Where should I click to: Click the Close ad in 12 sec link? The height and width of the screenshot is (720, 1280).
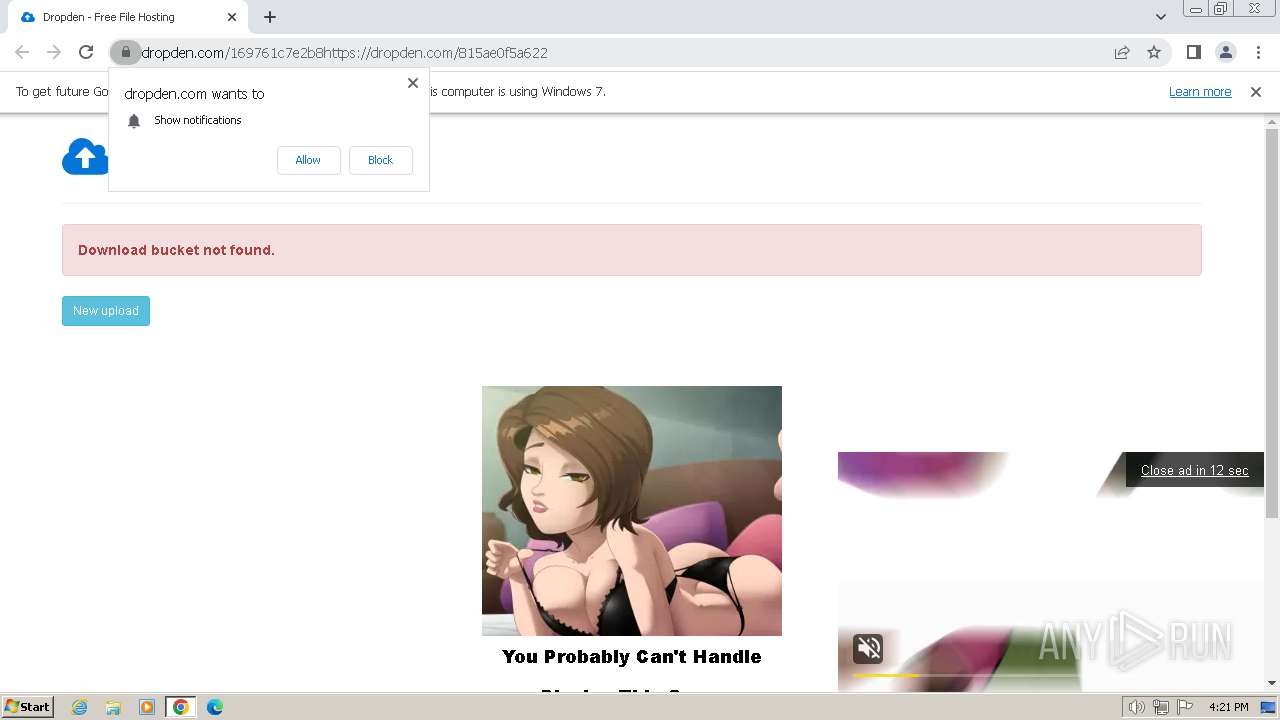[x=1194, y=470]
